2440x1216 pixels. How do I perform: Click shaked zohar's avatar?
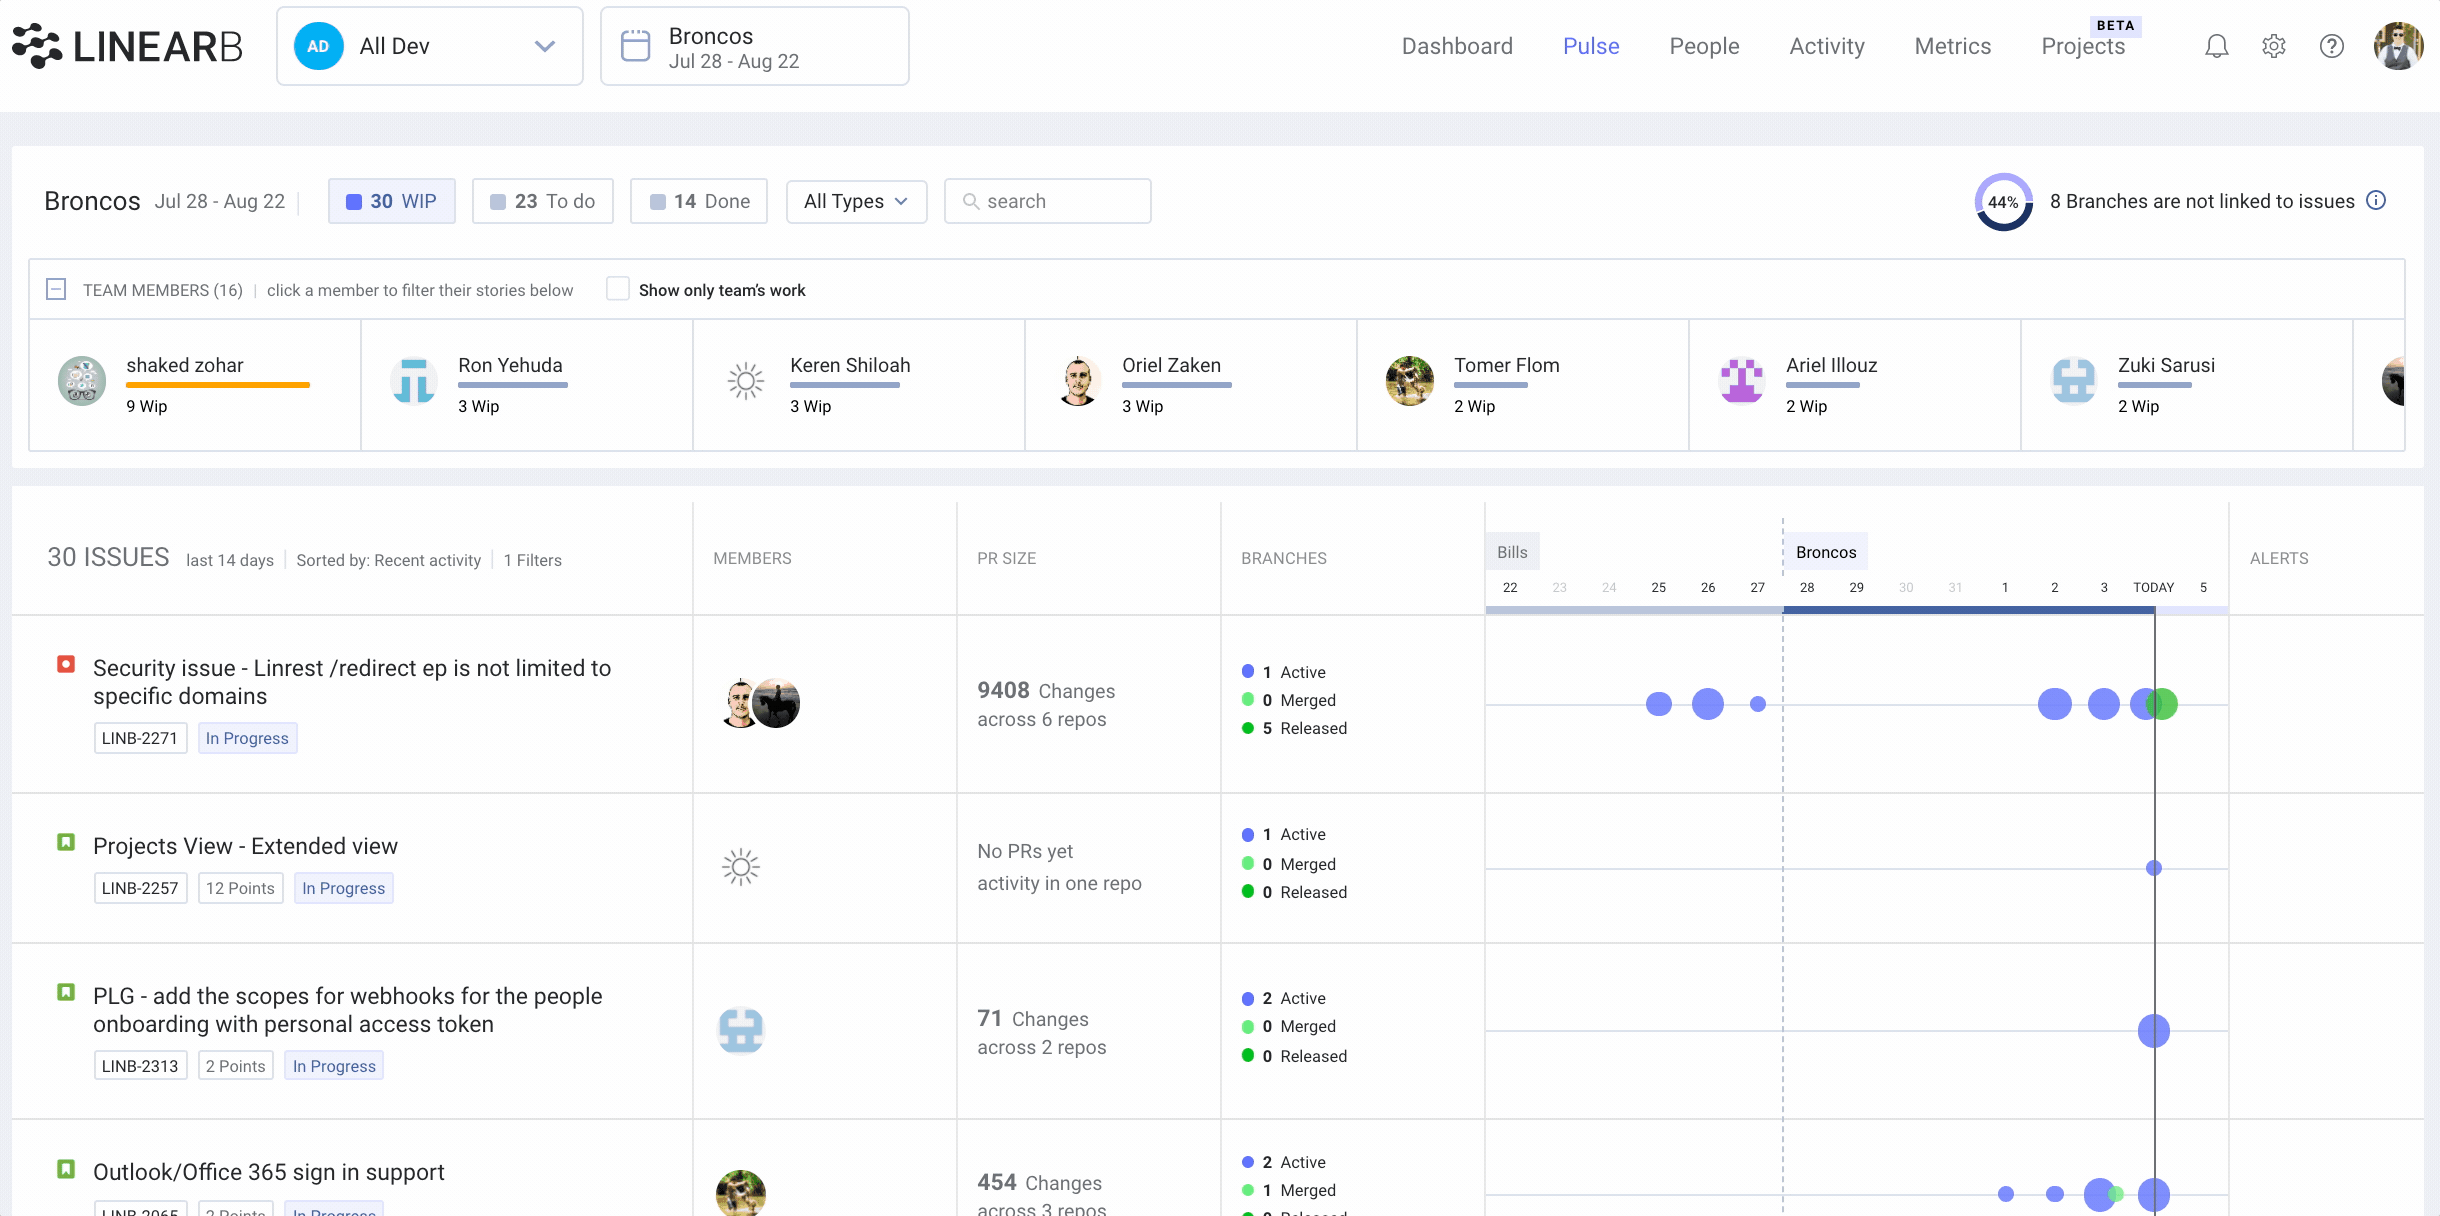[x=82, y=381]
